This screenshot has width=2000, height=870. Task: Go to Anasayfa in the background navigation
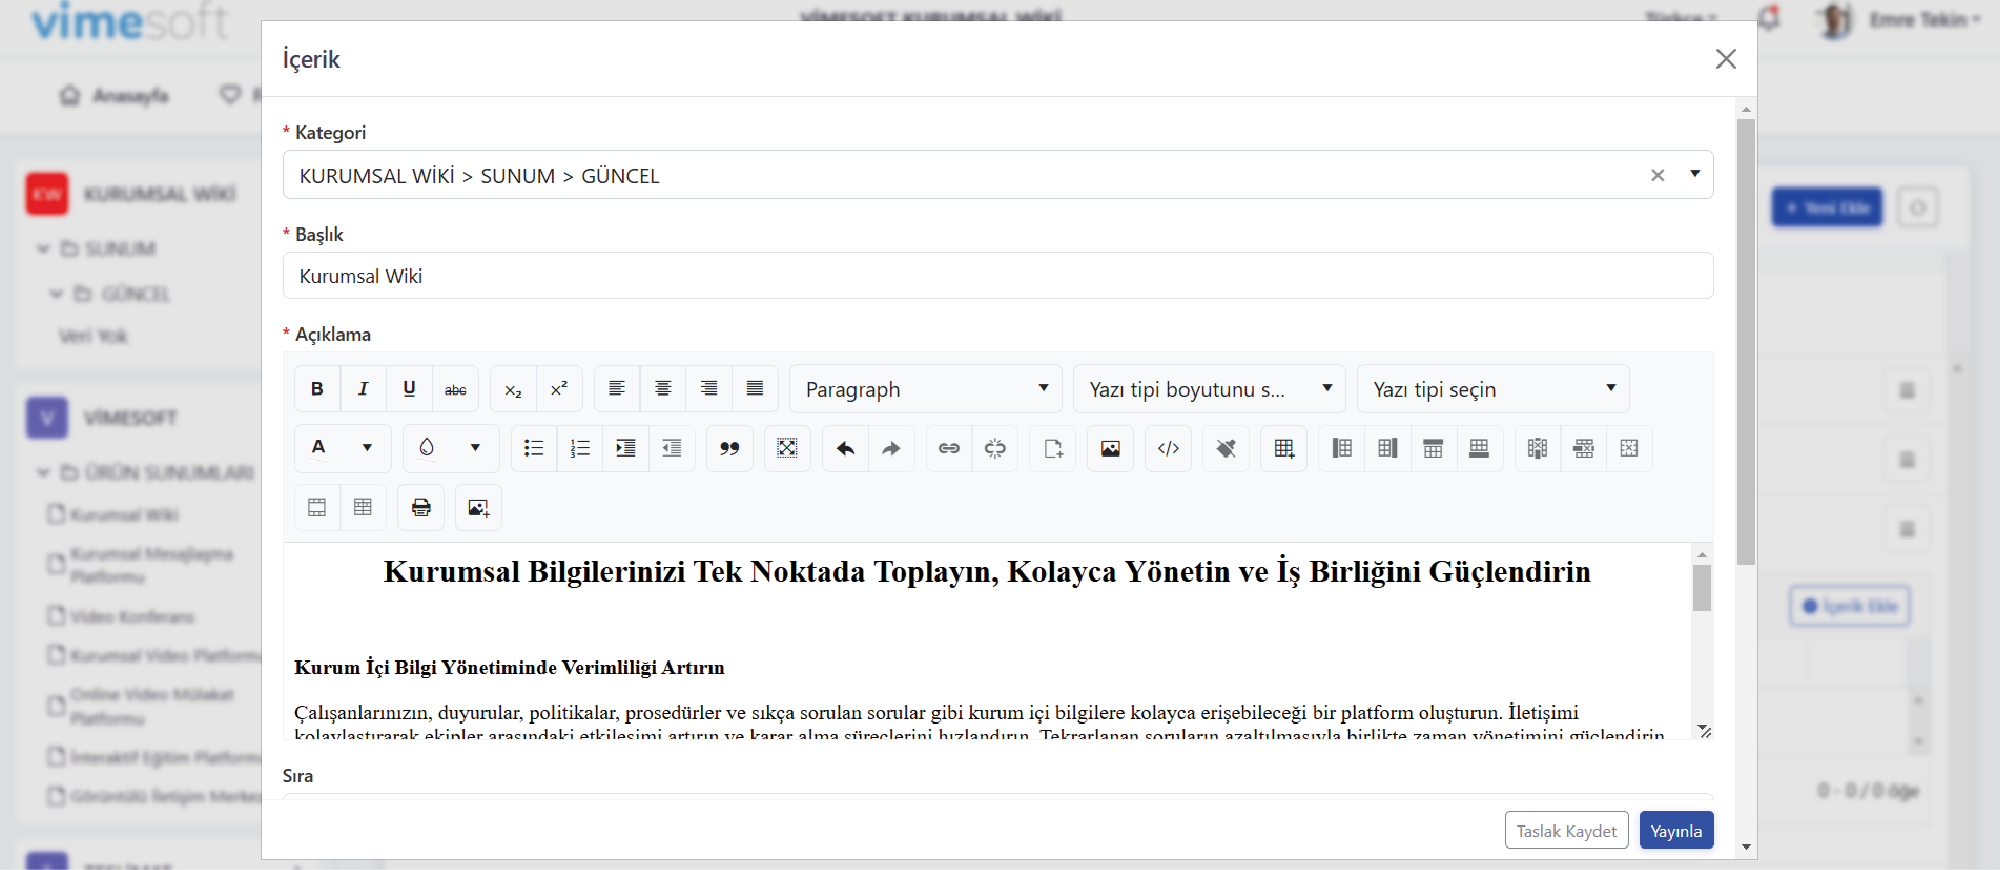(115, 95)
